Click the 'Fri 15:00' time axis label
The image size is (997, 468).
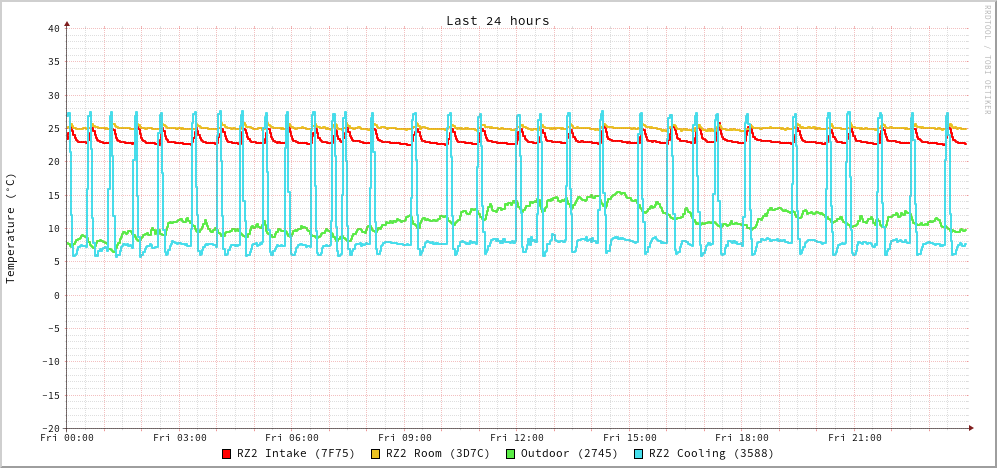[x=629, y=437]
